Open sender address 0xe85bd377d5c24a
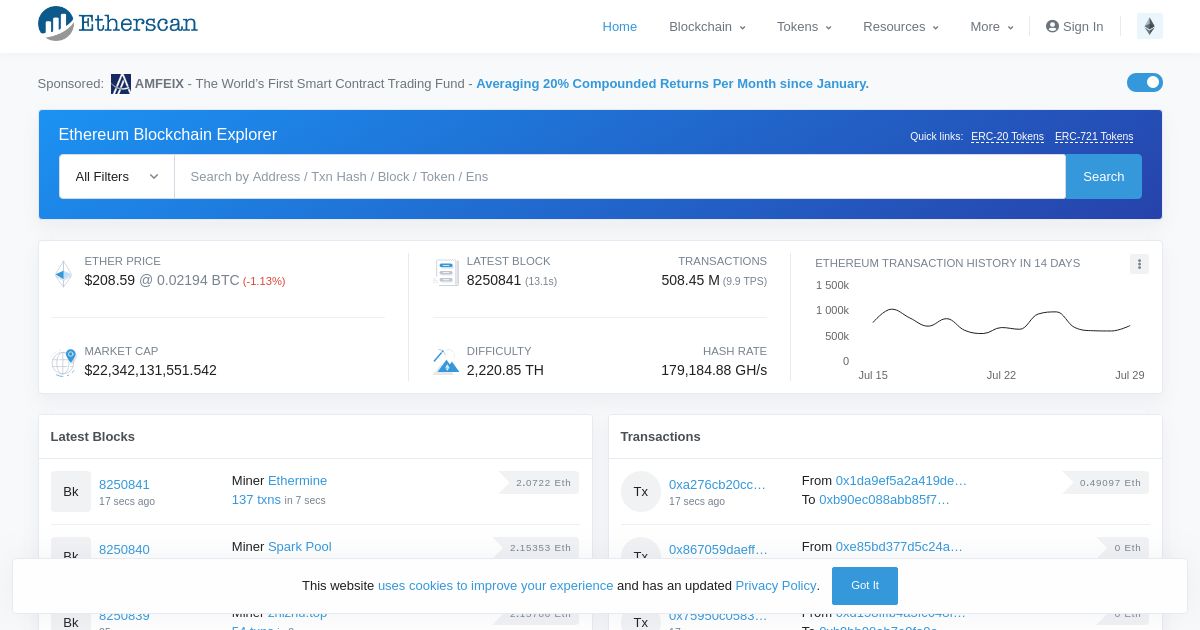The height and width of the screenshot is (630, 1200). (x=899, y=547)
